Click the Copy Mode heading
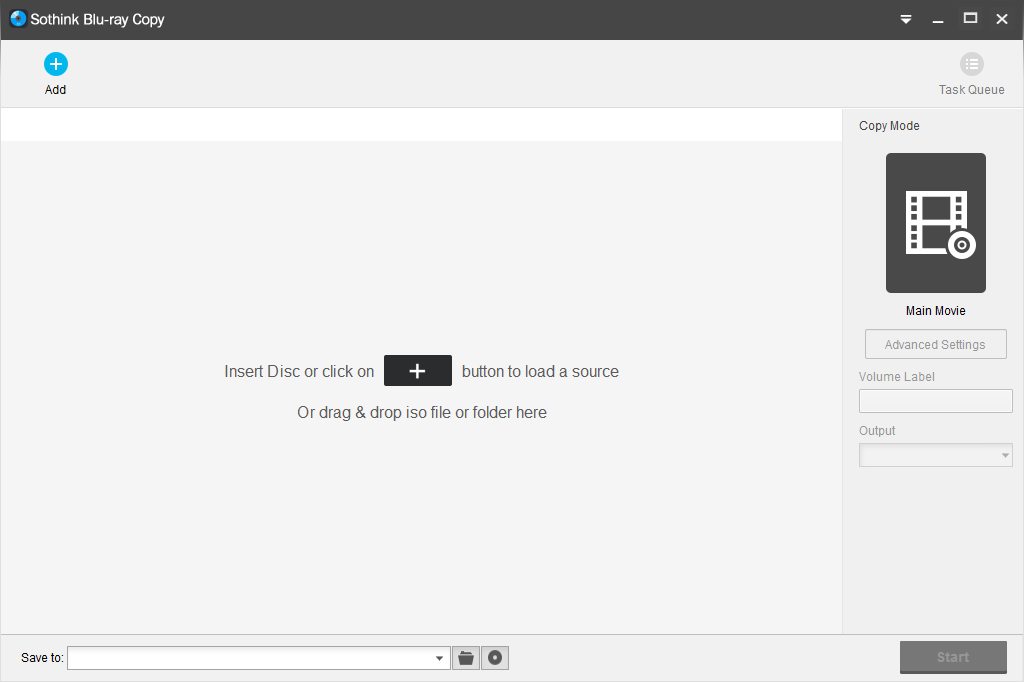 (x=889, y=126)
